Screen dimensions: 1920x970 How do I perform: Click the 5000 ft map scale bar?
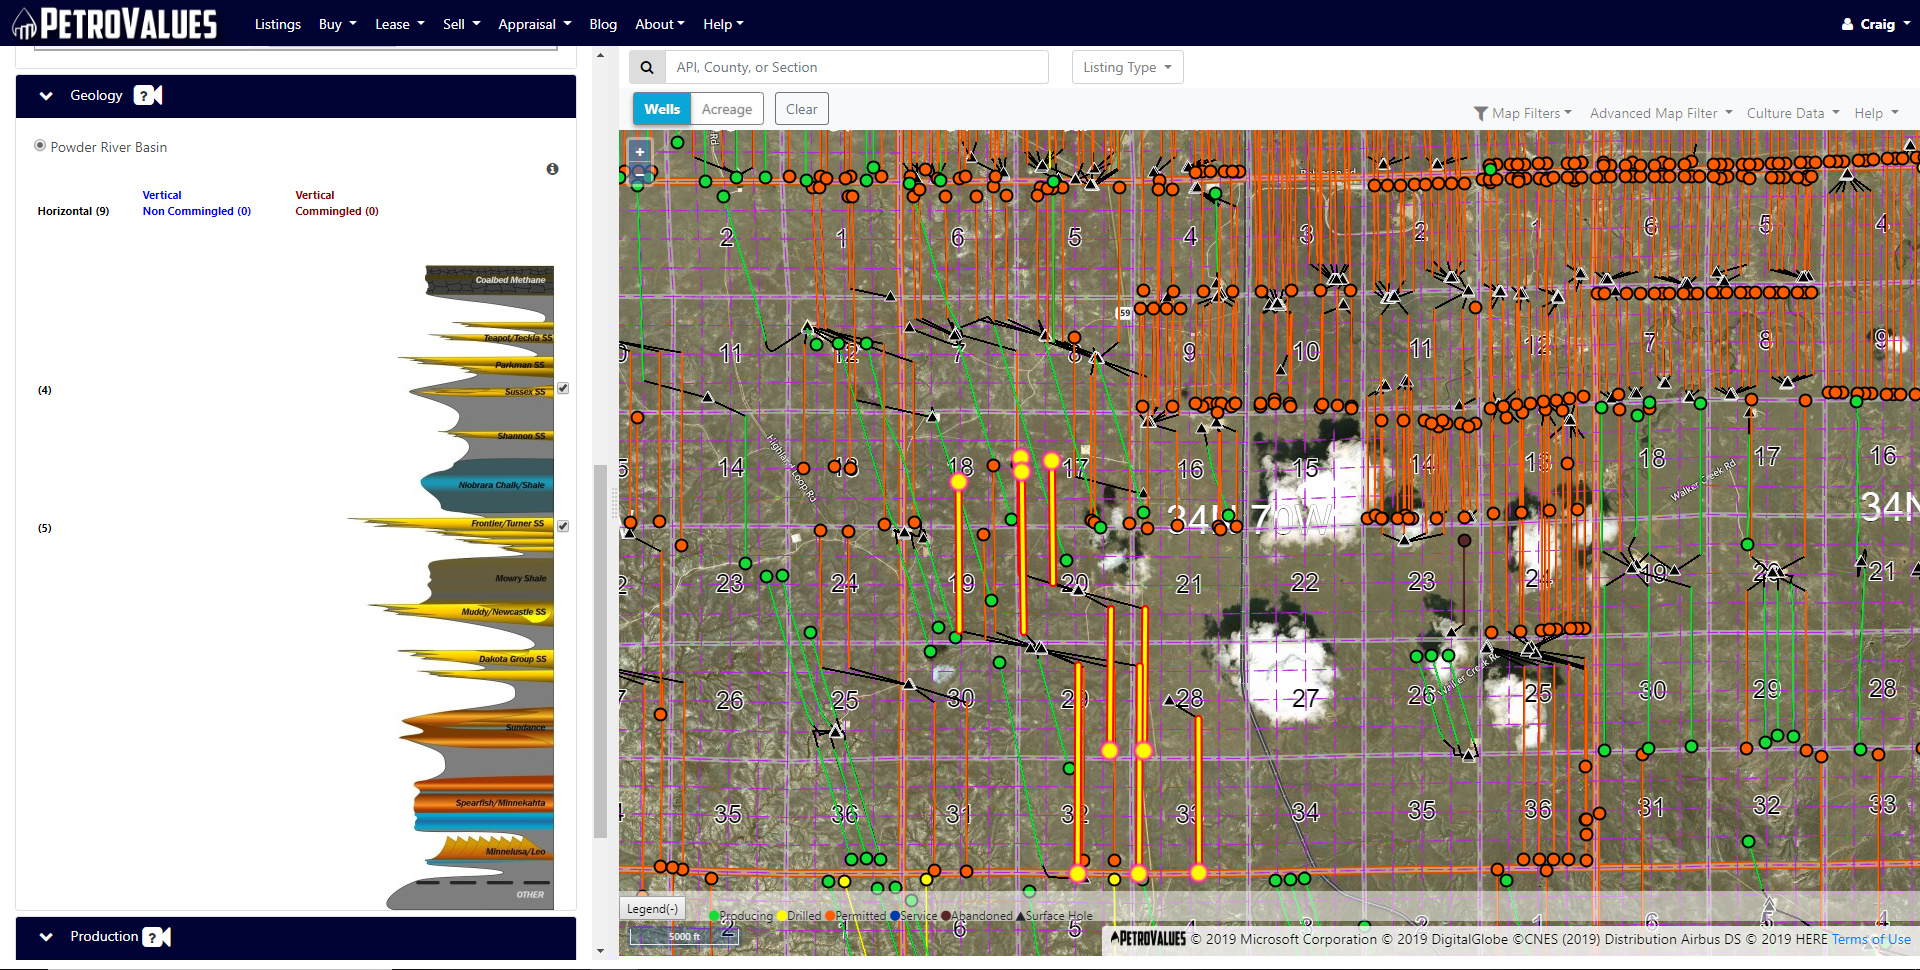684,936
